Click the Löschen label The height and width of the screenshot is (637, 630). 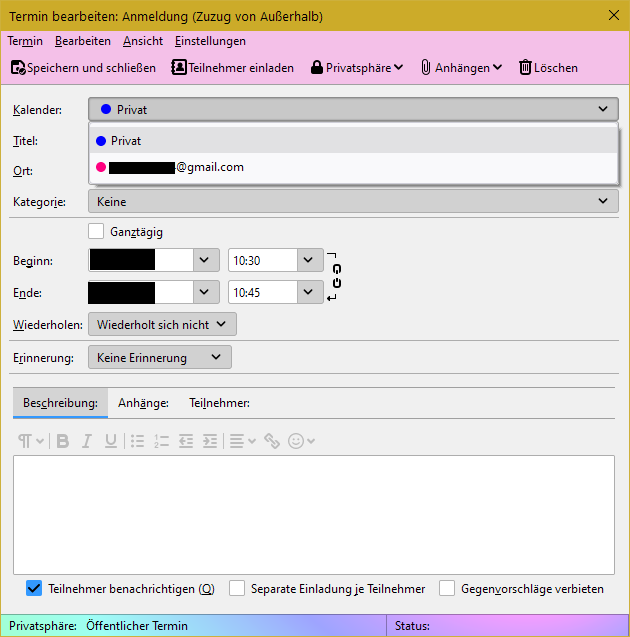(x=555, y=68)
